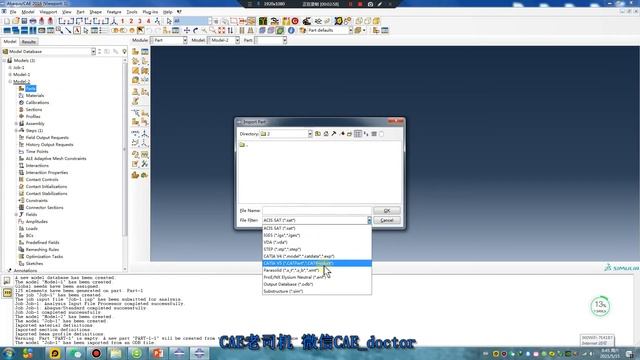Select BCs in the model tree
The width and height of the screenshot is (640, 360).
pyautogui.click(x=29, y=236)
